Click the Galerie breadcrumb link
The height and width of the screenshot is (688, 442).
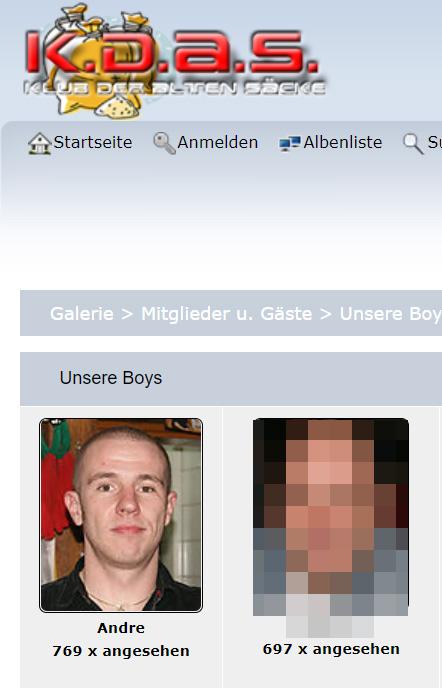pos(82,314)
